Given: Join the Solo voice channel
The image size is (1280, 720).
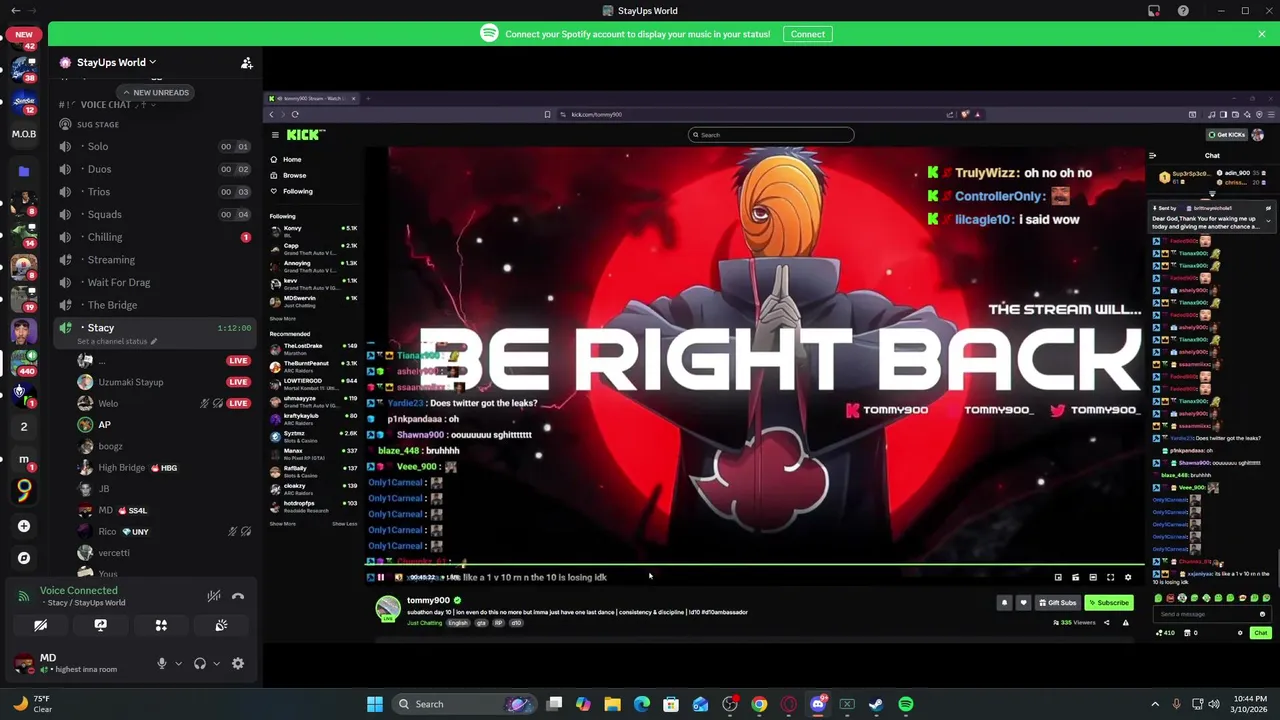Looking at the screenshot, I should coord(155,146).
